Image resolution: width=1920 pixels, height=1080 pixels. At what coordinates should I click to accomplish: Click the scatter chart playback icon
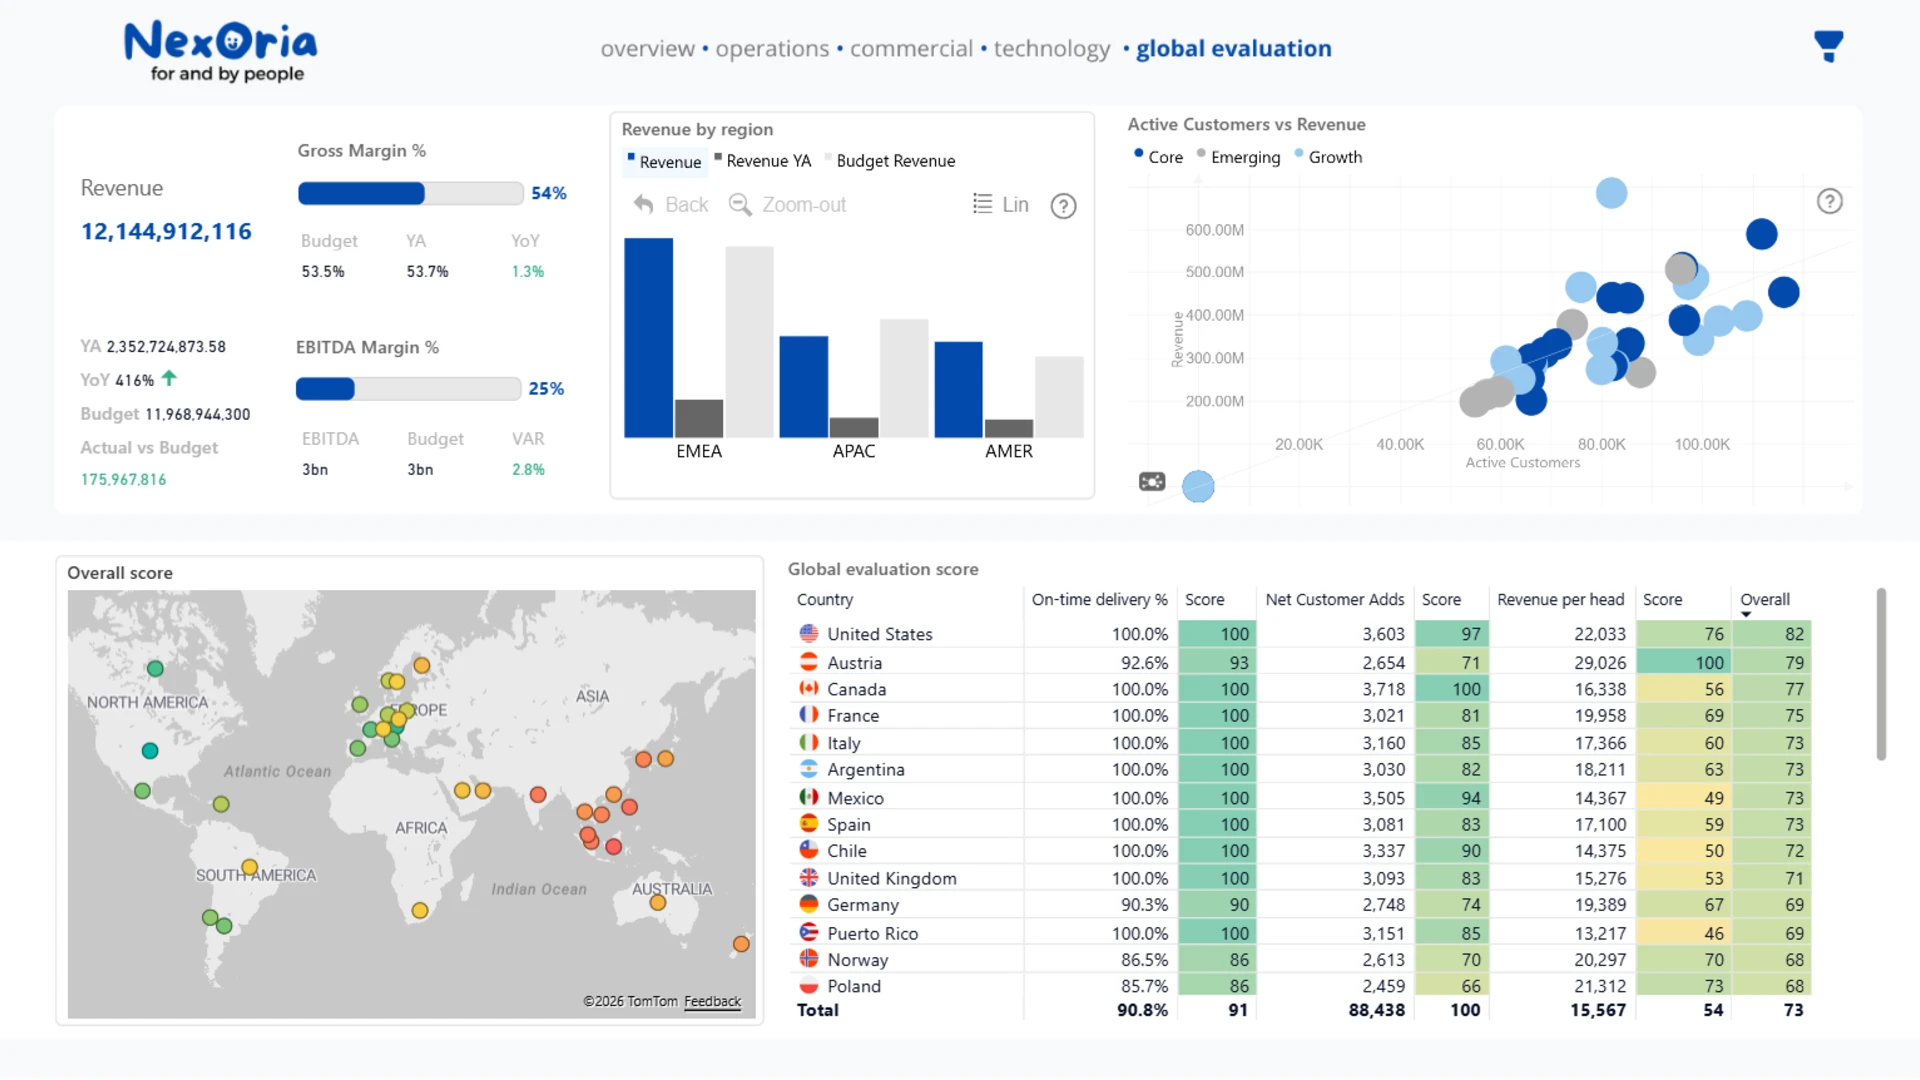1152,482
